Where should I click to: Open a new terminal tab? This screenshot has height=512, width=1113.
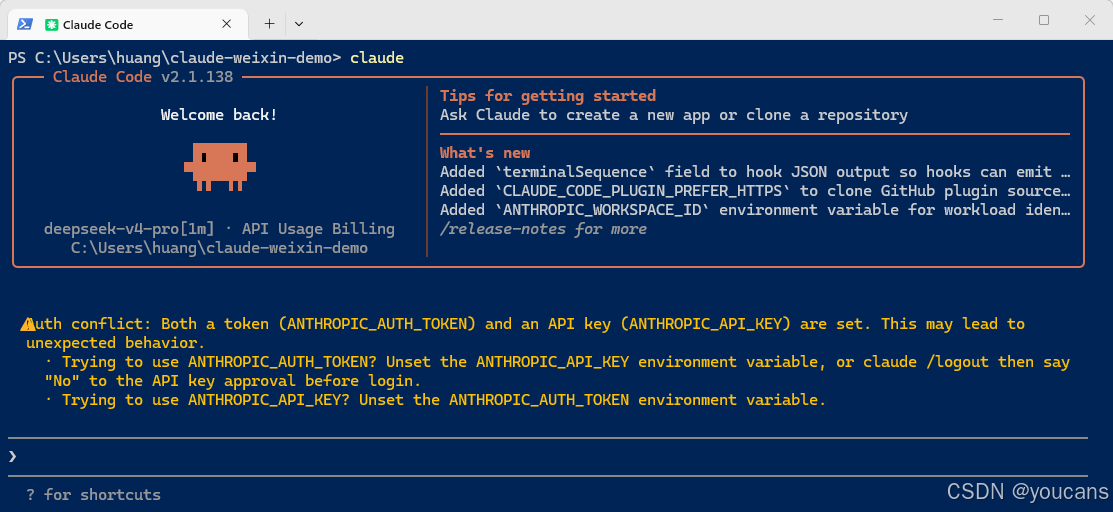pyautogui.click(x=269, y=23)
